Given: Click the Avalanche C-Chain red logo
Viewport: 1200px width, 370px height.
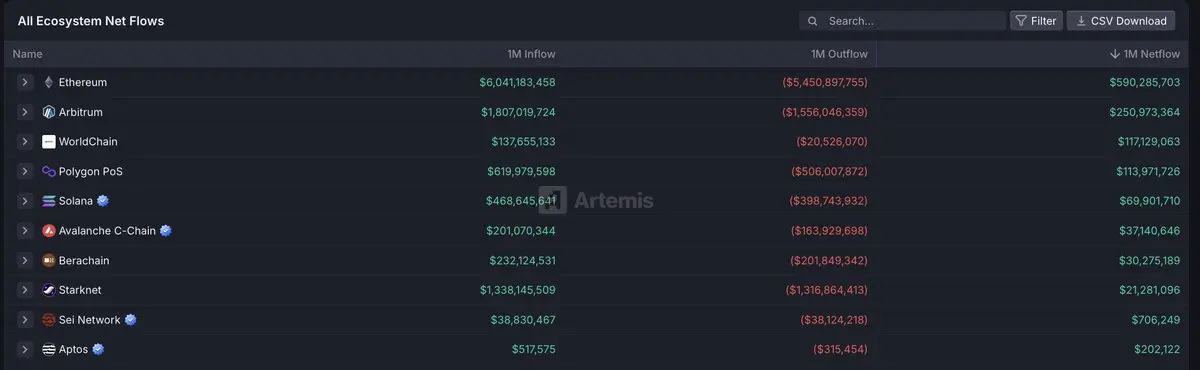Looking at the screenshot, I should [49, 231].
